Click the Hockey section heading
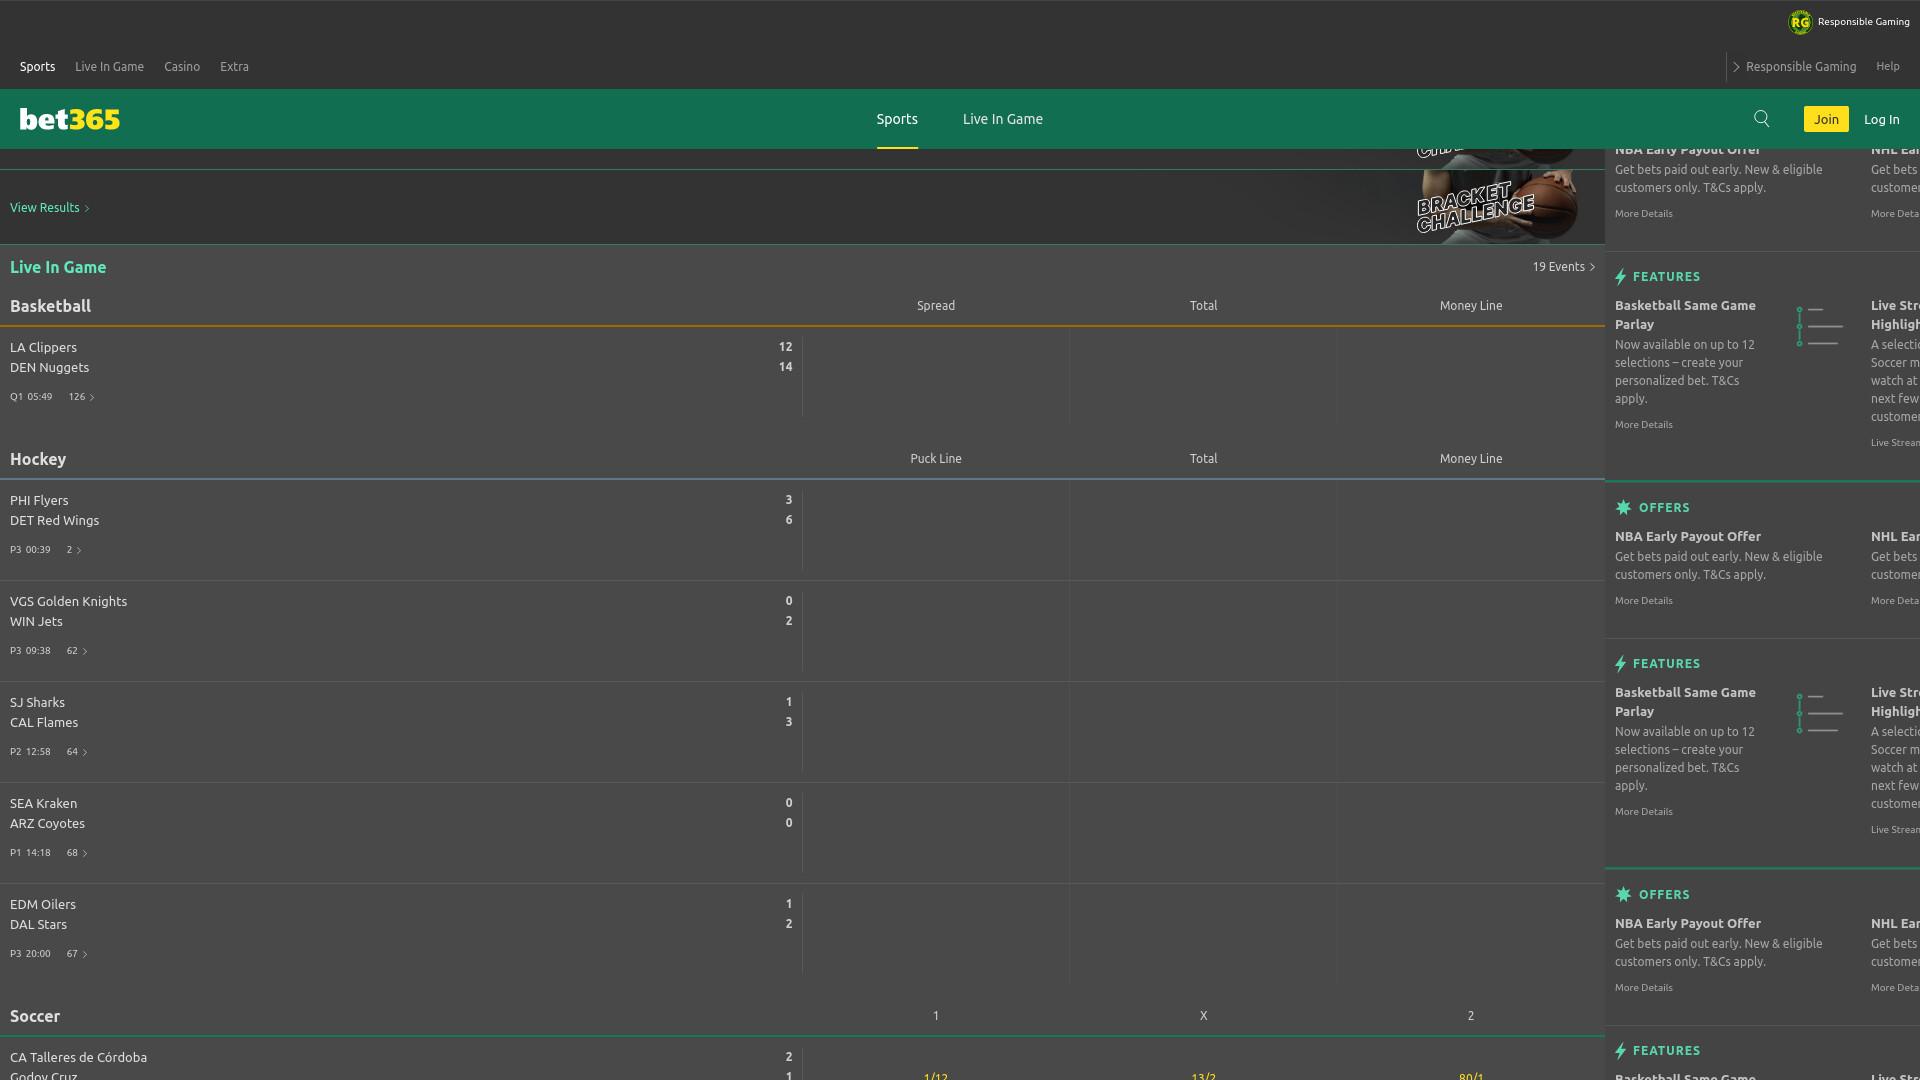This screenshot has height=1080, width=1920. [x=38, y=459]
